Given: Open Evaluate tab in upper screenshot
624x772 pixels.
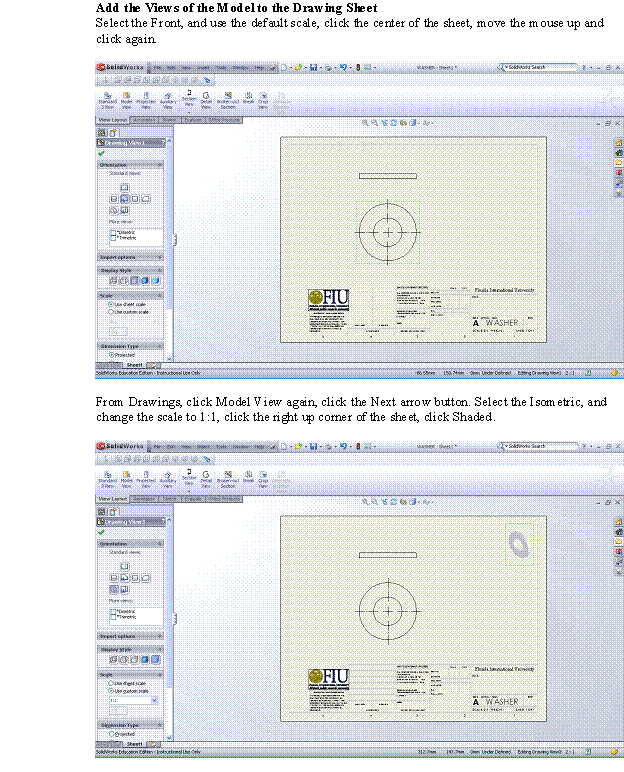Looking at the screenshot, I should coord(193,120).
